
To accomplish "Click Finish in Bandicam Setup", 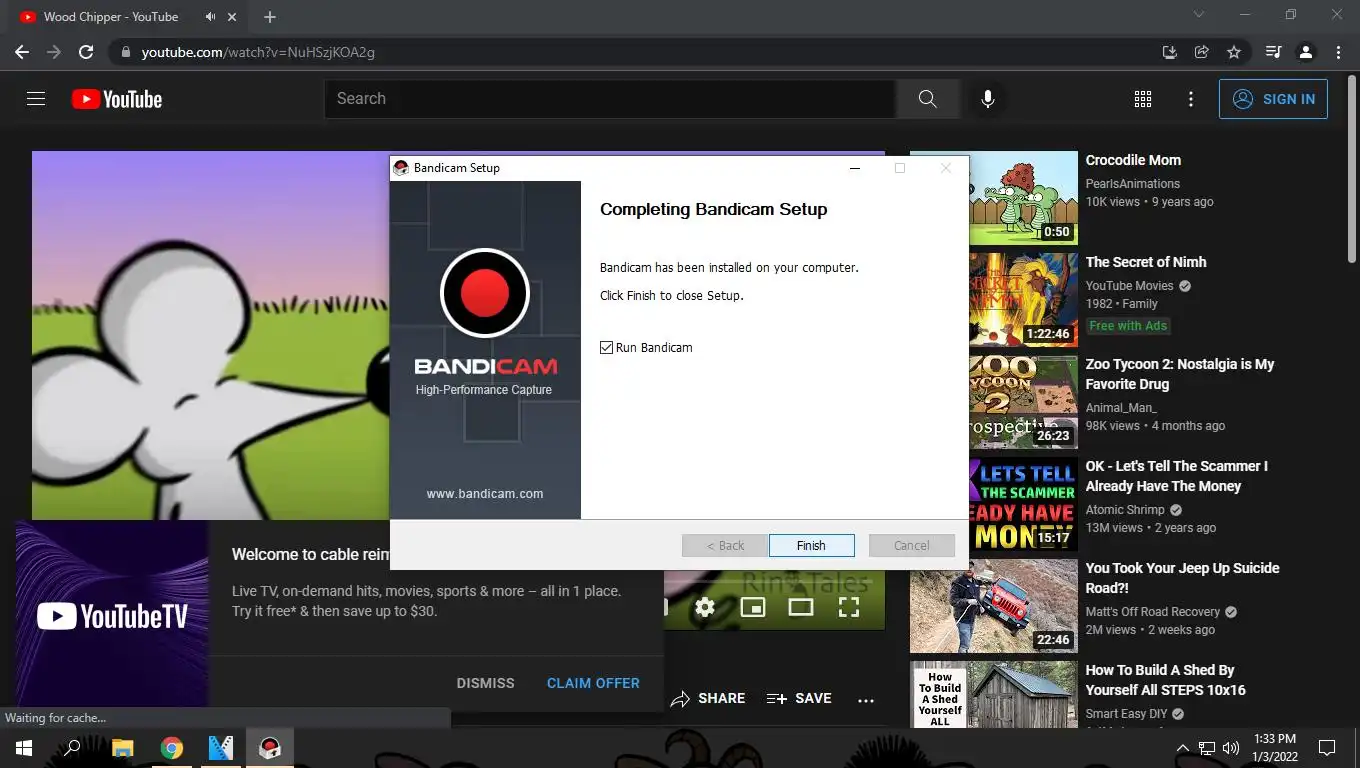I will [811, 545].
